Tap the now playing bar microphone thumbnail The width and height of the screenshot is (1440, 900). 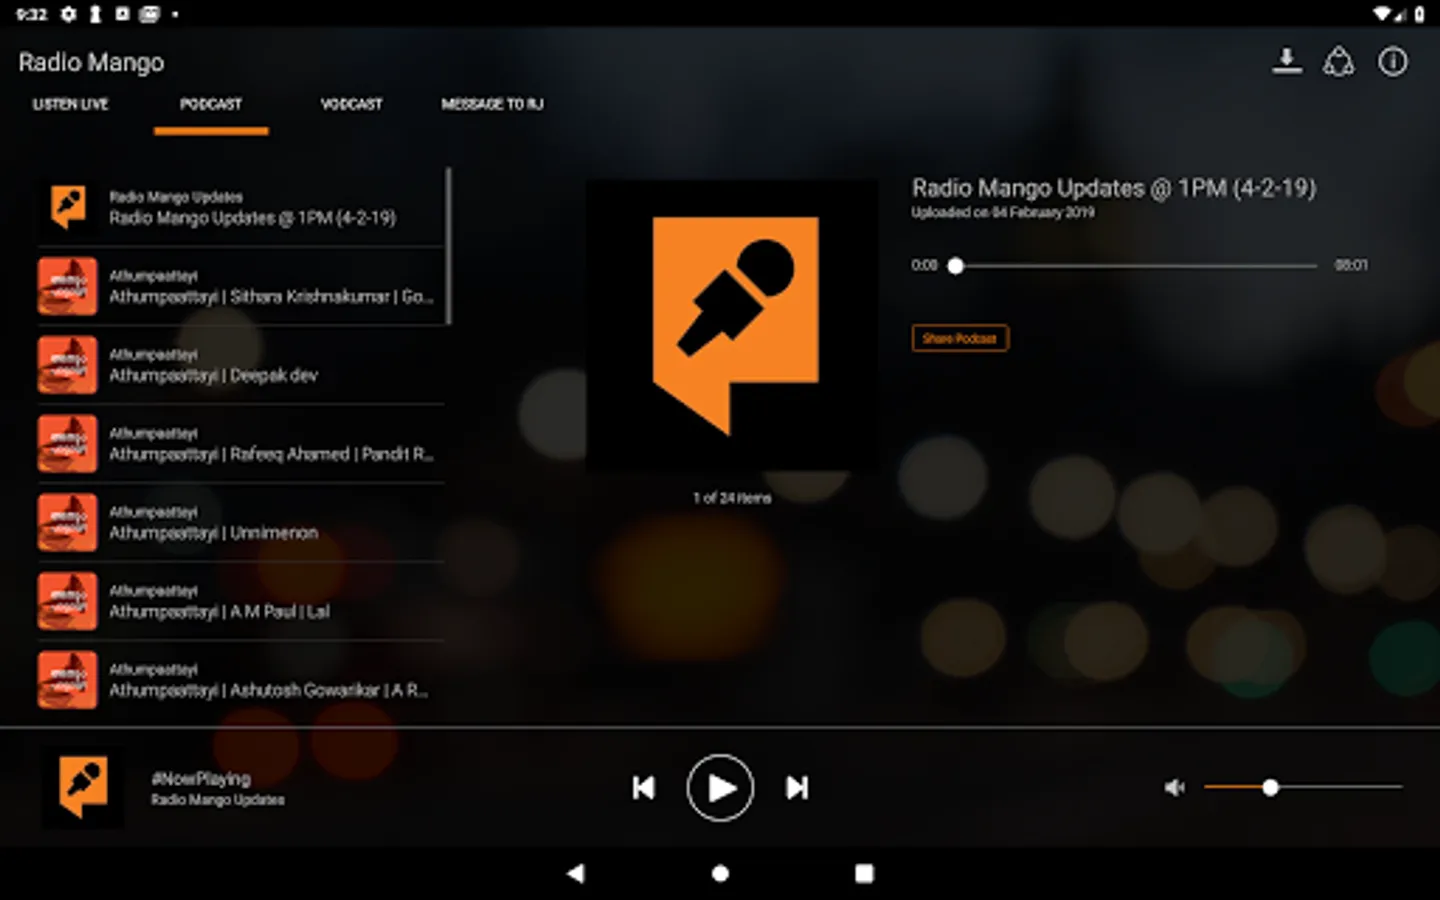pos(83,787)
